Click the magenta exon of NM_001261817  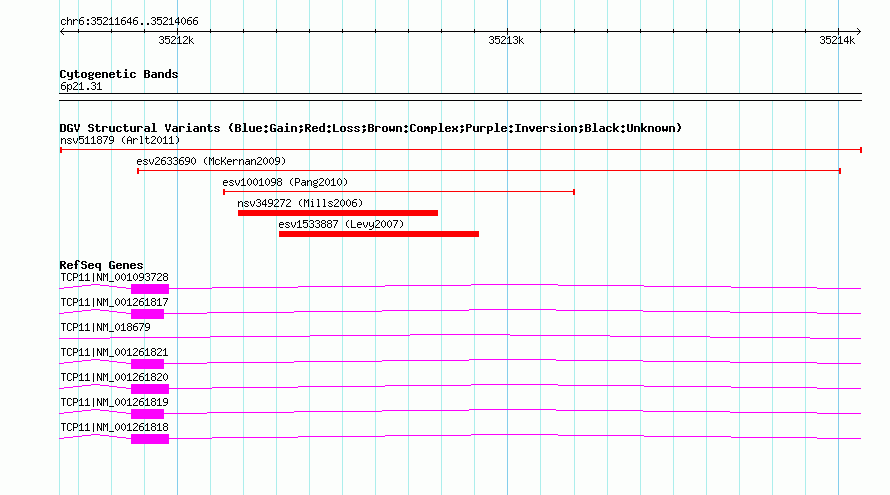coord(148,314)
